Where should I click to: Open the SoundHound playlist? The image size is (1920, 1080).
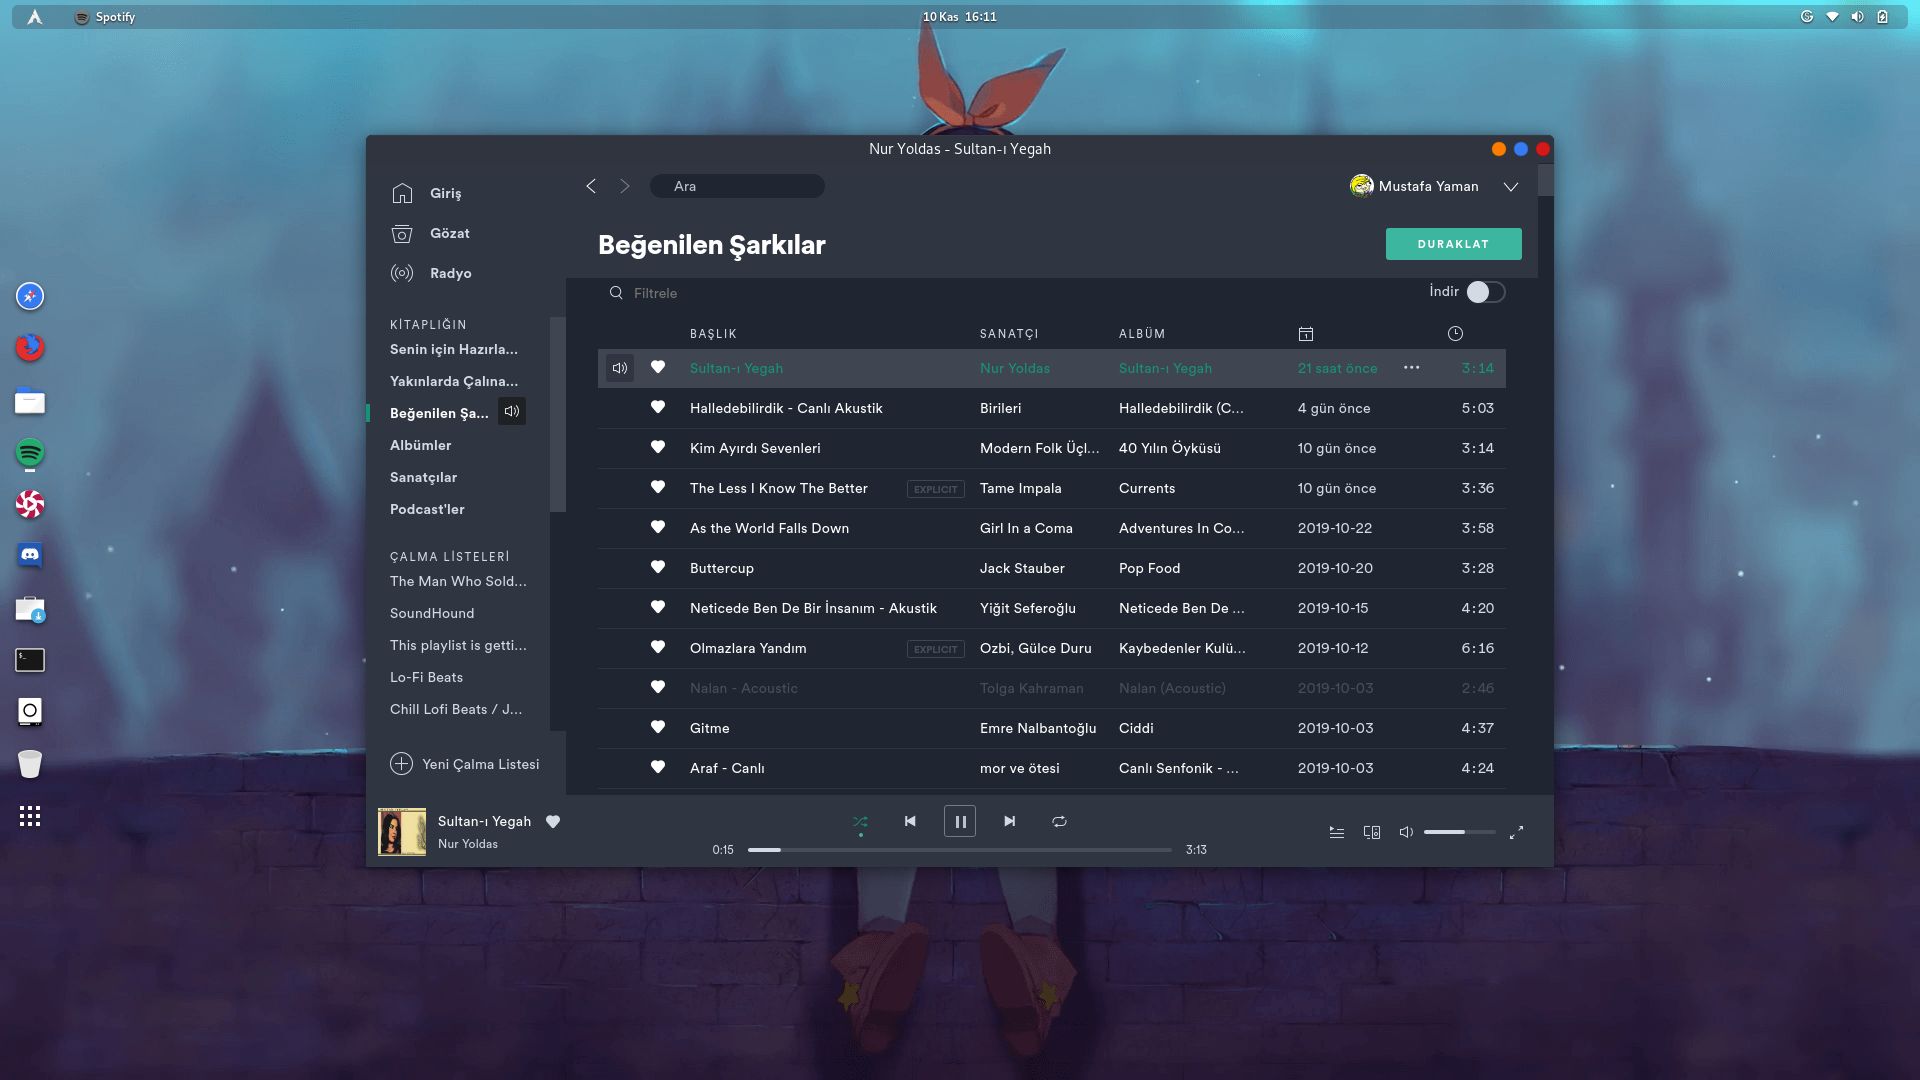(432, 613)
